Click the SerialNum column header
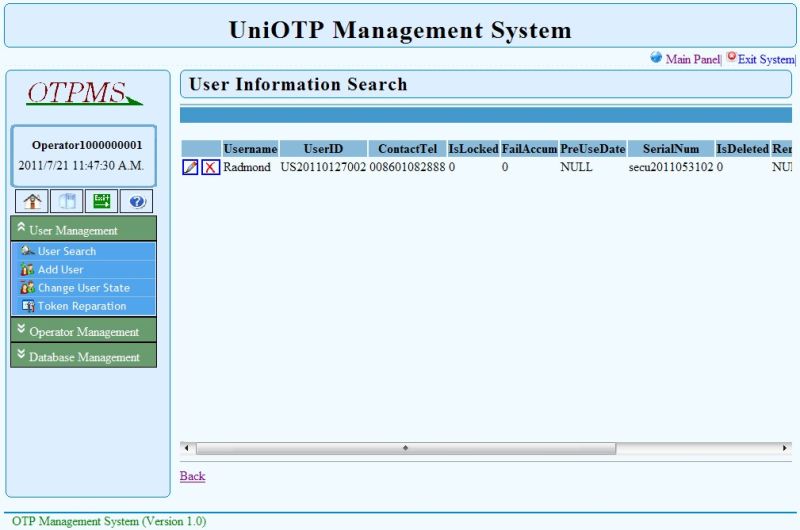The image size is (800, 530). (671, 149)
